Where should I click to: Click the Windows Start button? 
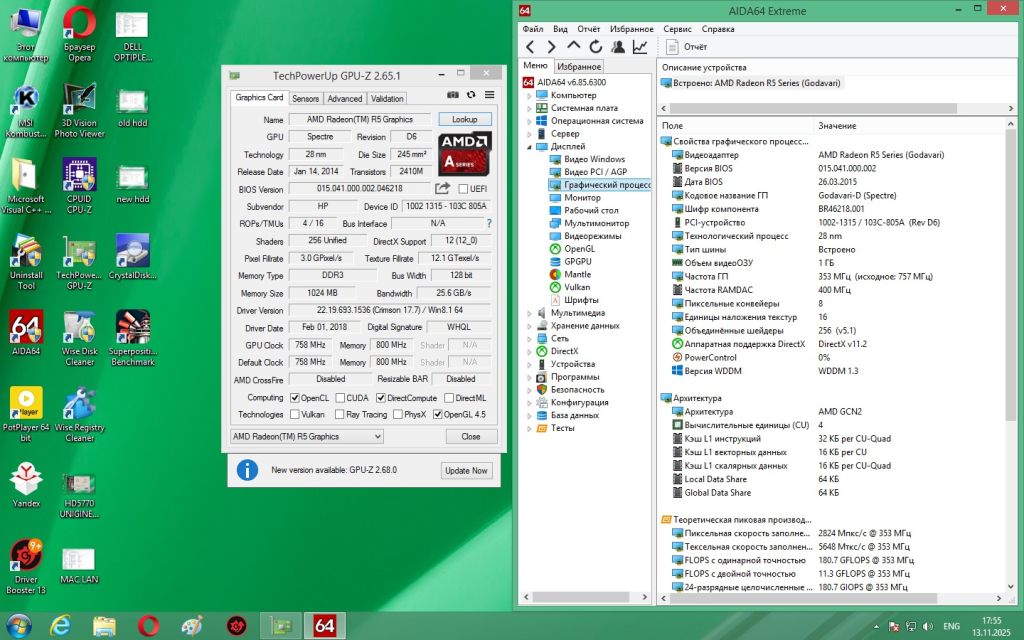tap(18, 626)
